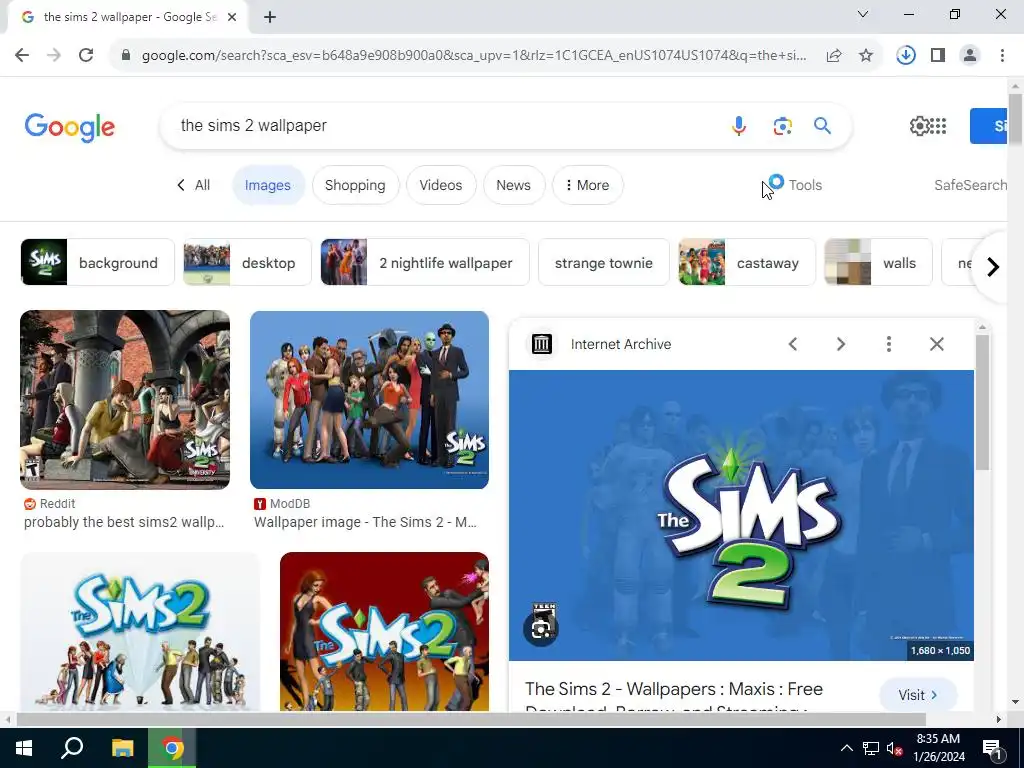1024x768 pixels.
Task: Switch to the News tab
Action: click(513, 185)
